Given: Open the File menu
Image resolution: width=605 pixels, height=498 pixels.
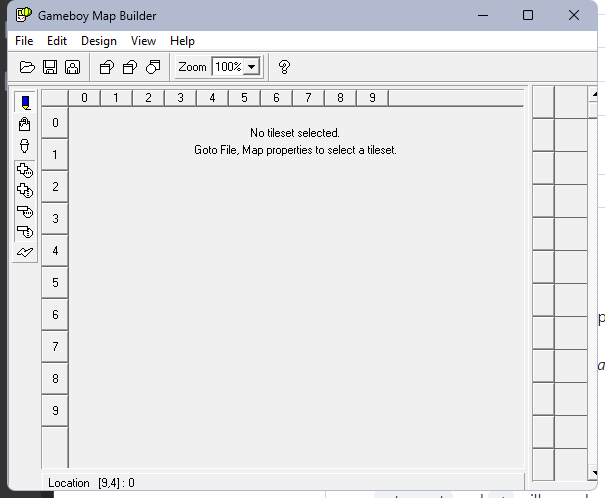Looking at the screenshot, I should click(24, 41).
